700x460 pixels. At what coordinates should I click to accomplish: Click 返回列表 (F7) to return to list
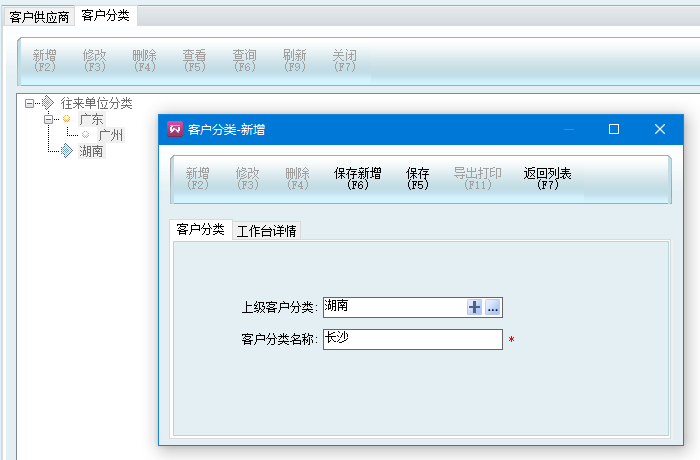(x=547, y=178)
